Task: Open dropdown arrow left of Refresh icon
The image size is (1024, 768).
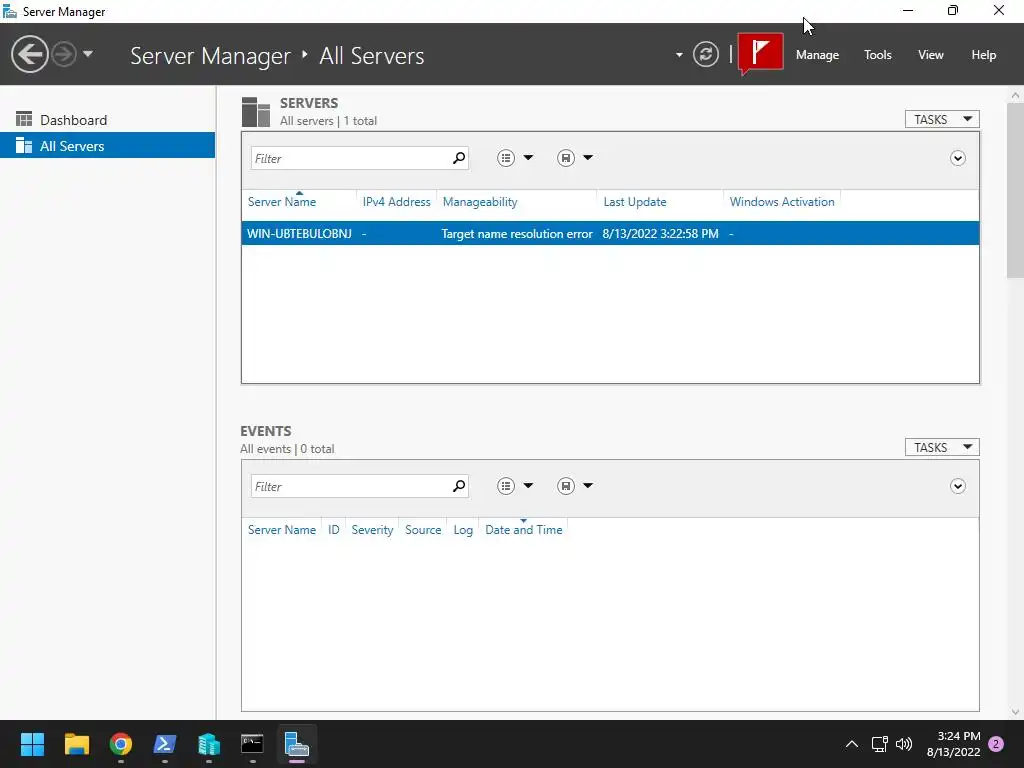Action: (679, 55)
